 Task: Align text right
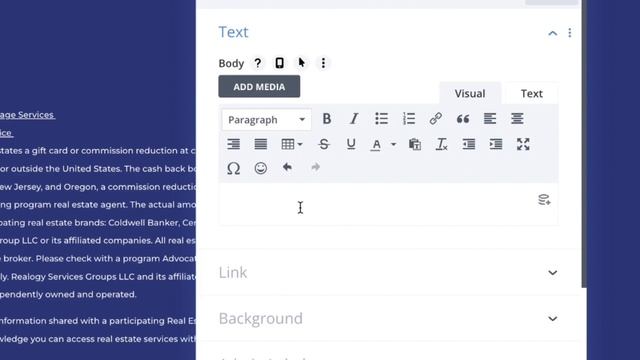[x=233, y=144]
